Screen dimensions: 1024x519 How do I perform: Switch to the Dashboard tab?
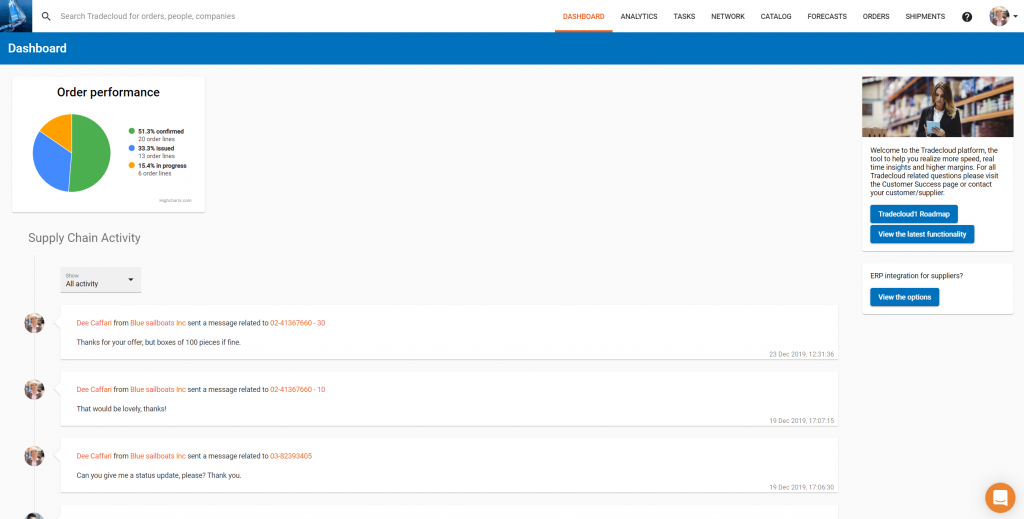(583, 16)
